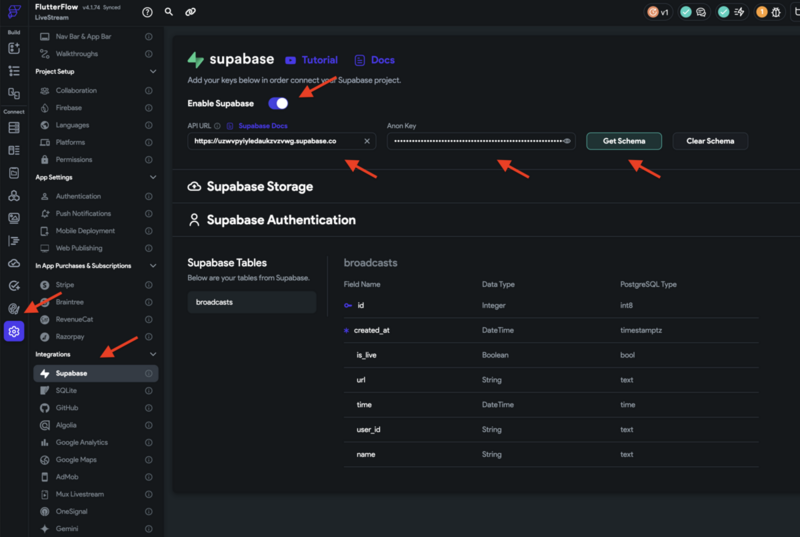This screenshot has height=537, width=800.
Task: Collapse the Integrations section
Action: click(153, 354)
